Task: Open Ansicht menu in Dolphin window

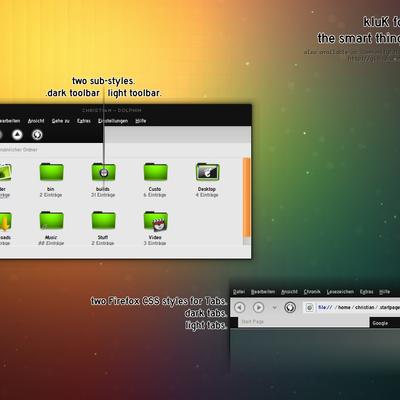Action: 36,121
